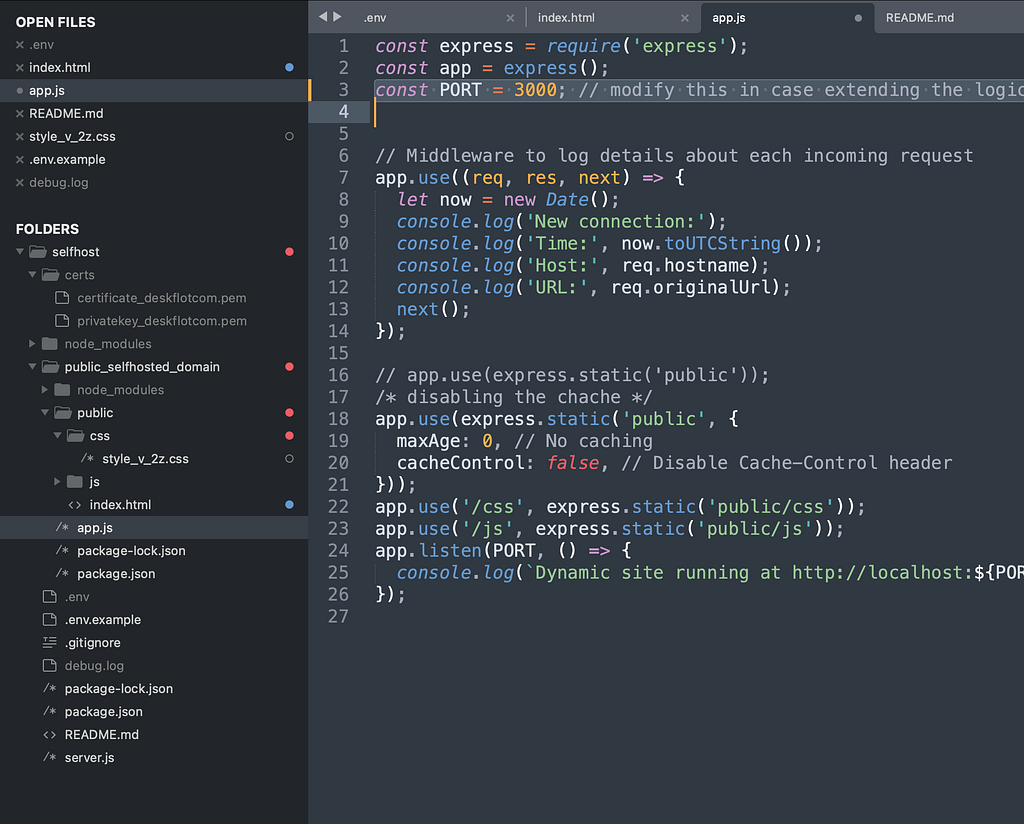1024x824 pixels.
Task: Place cursor on empty line 4
Action: tap(666, 112)
